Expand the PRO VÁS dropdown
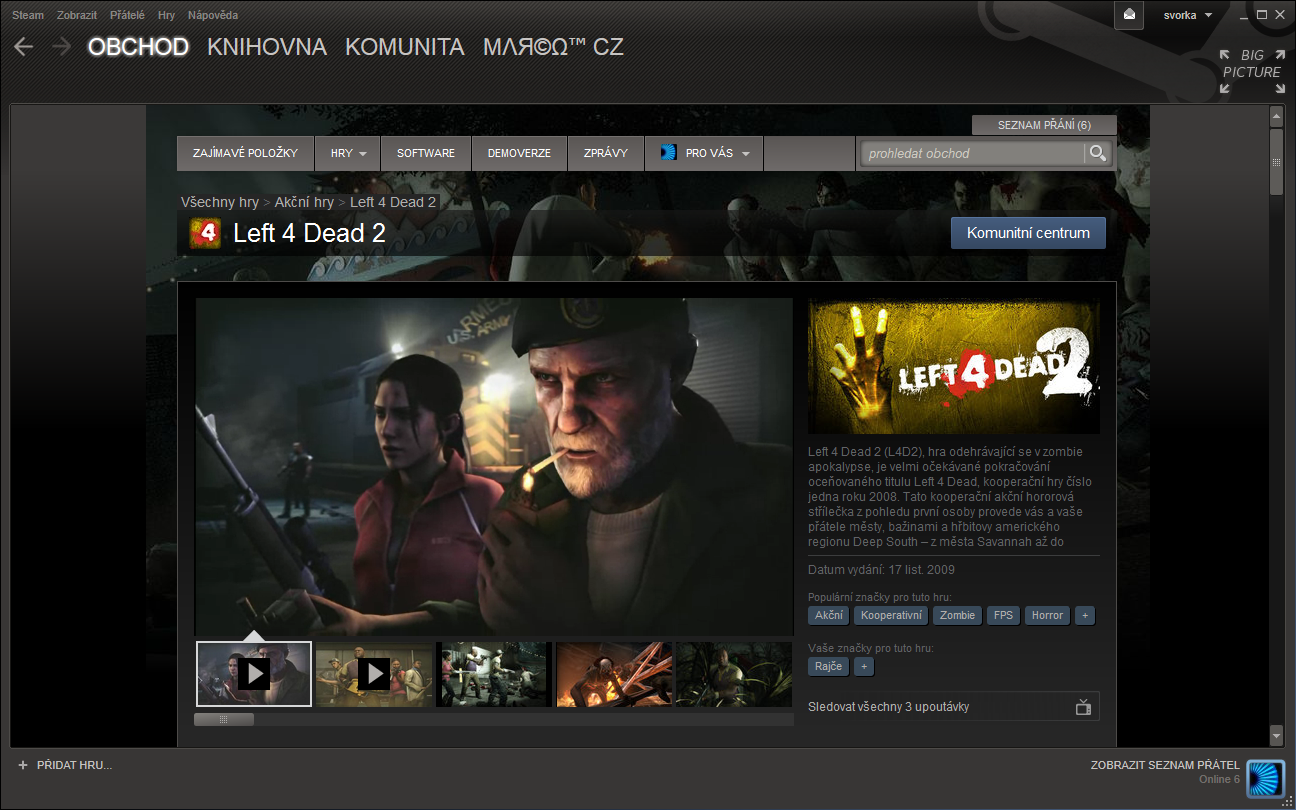Viewport: 1296px width, 810px height. pos(704,153)
